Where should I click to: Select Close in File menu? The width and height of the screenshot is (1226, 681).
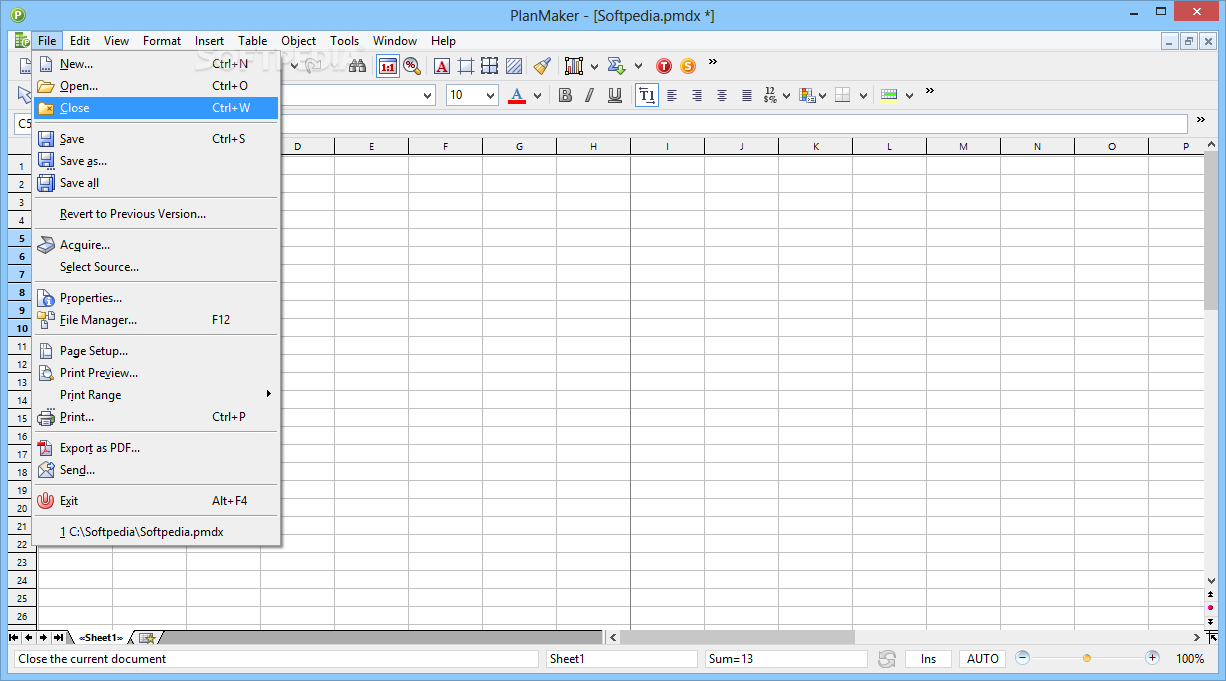click(156, 108)
